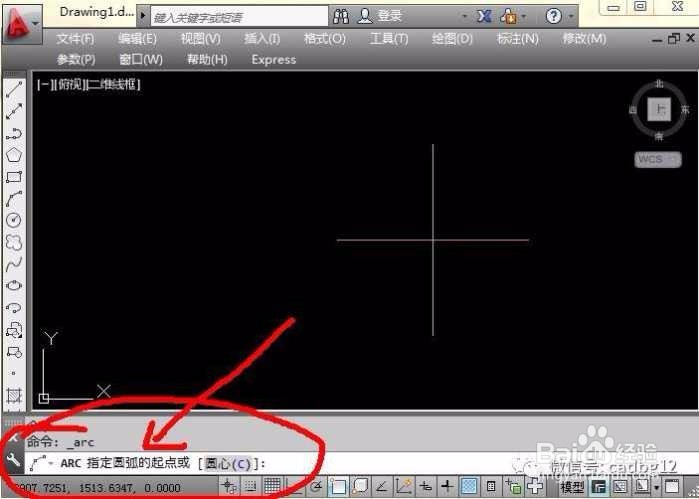
Task: Select the Rectangle tool
Action: (13, 177)
